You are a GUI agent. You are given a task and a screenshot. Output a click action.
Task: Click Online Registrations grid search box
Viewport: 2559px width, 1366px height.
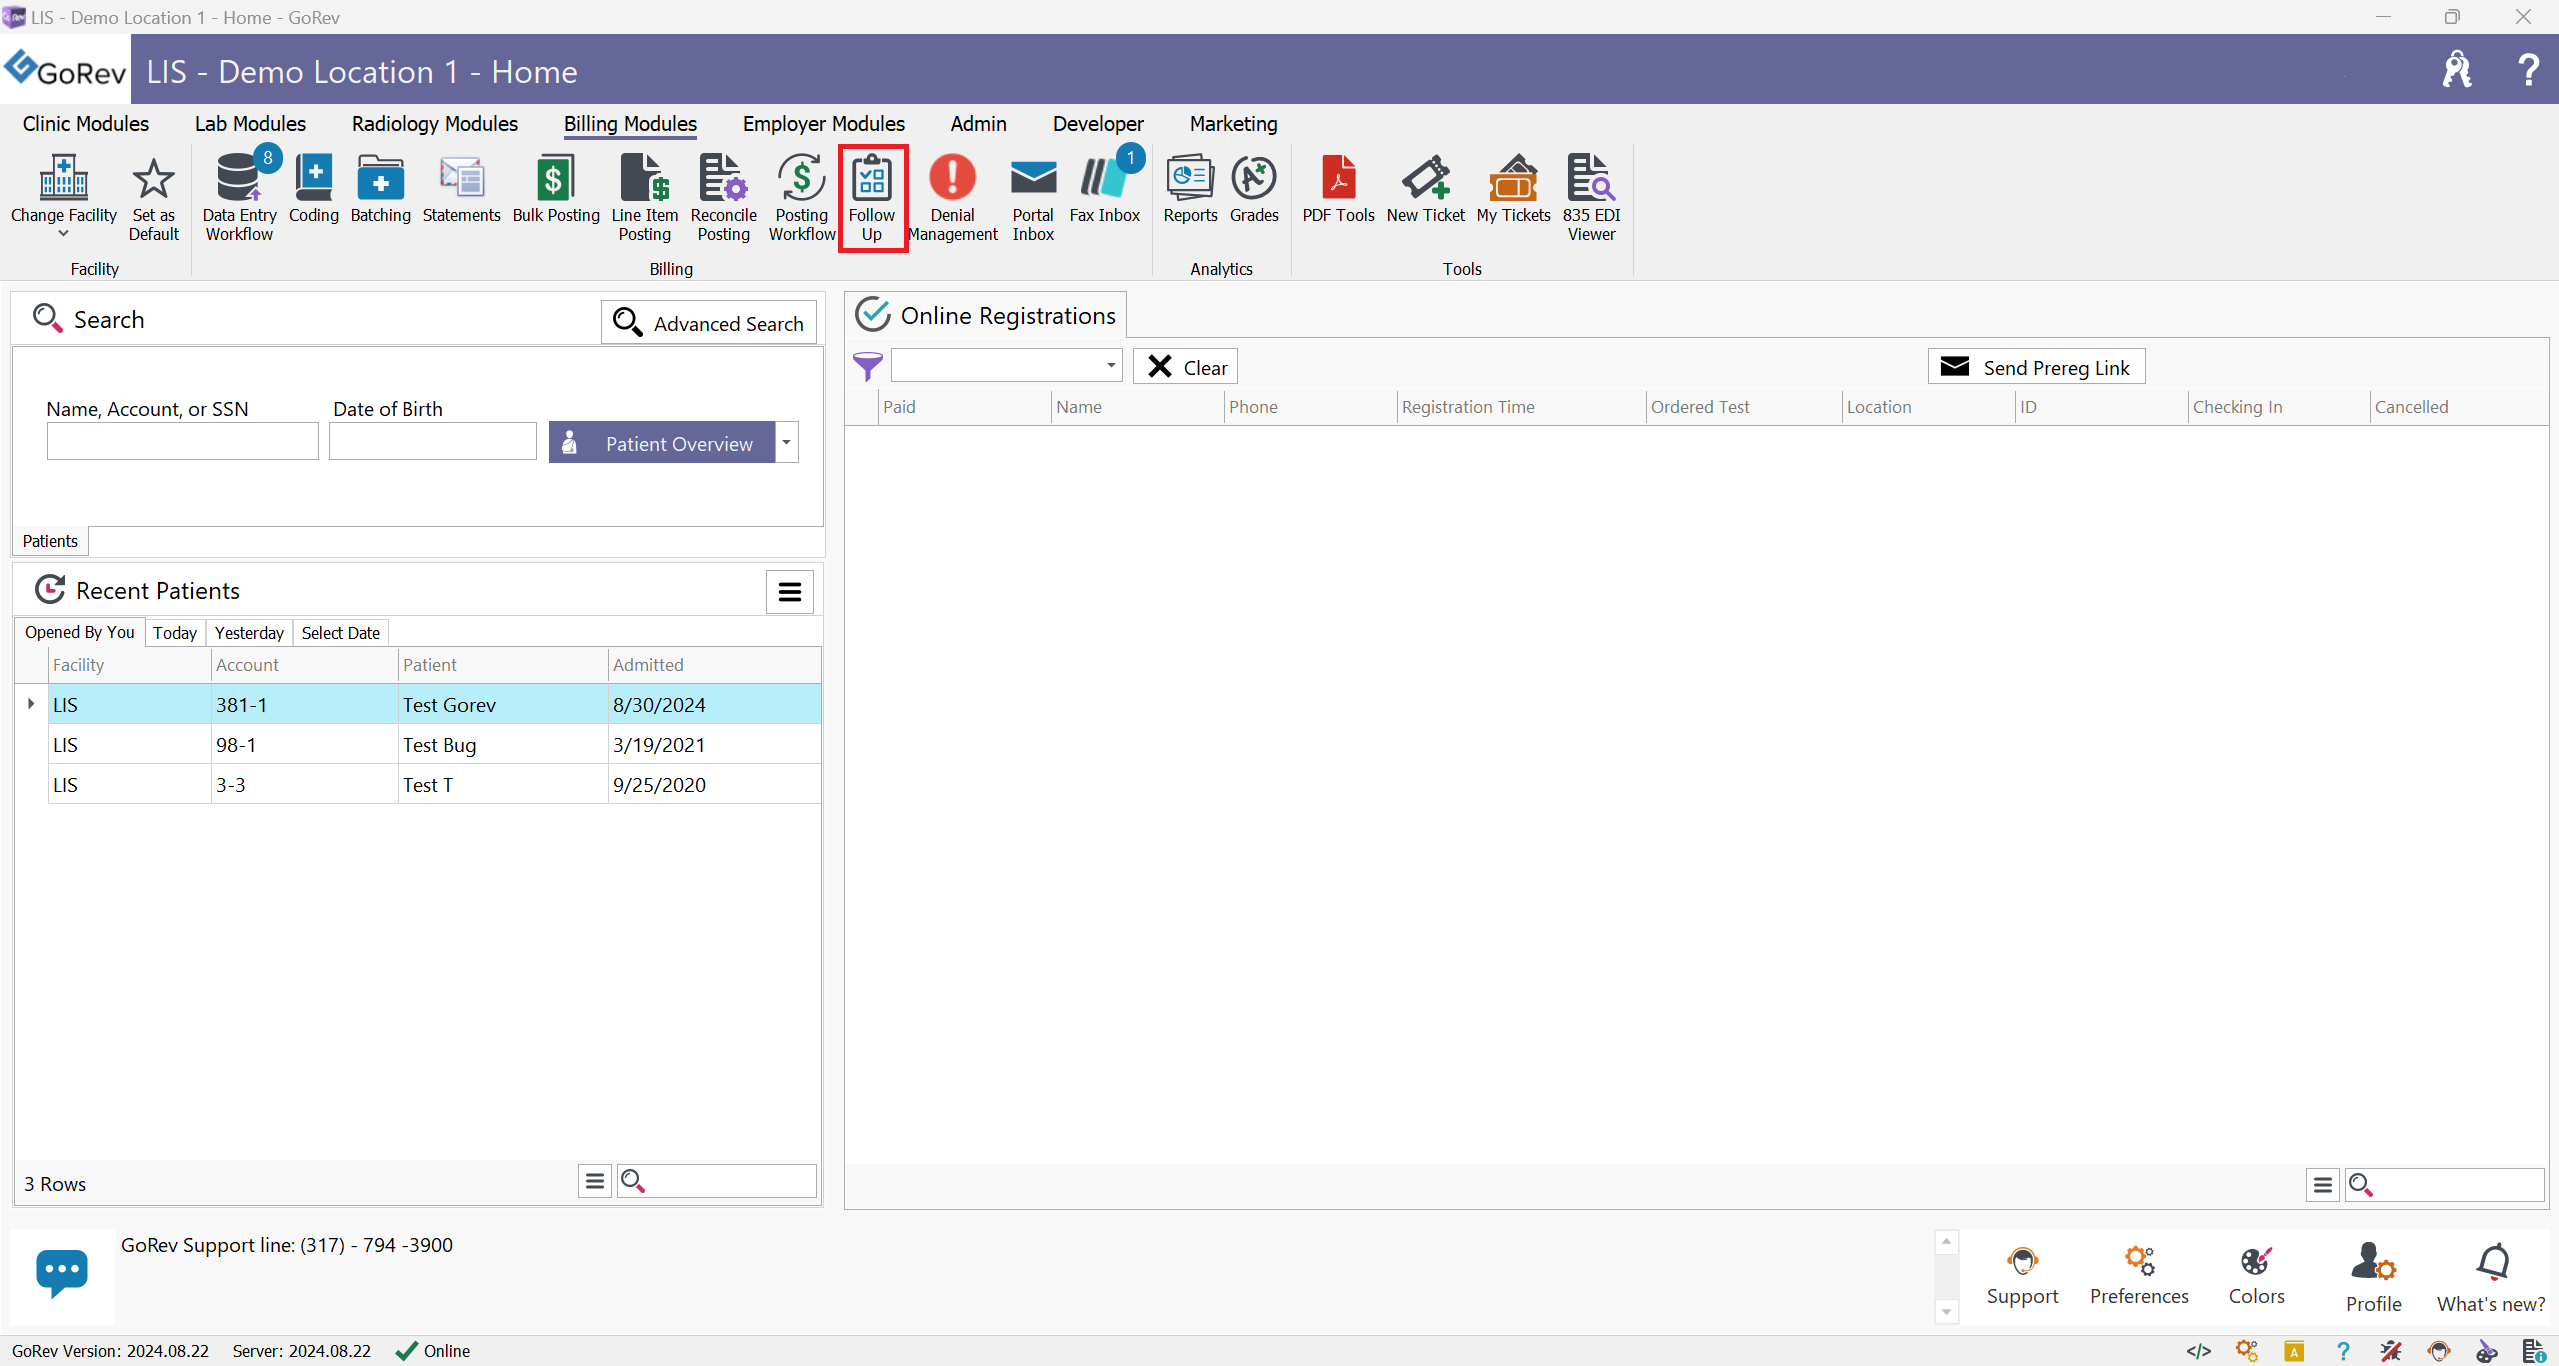click(x=2445, y=1184)
